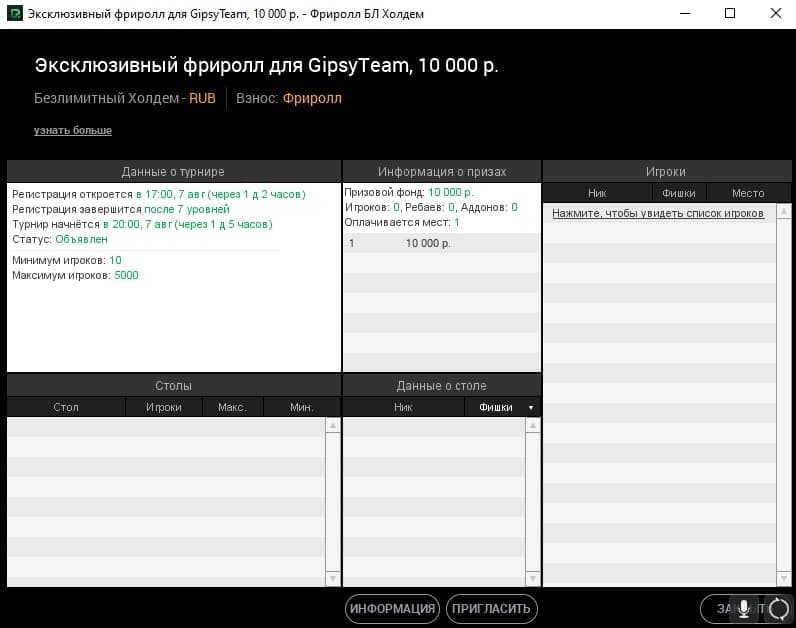796x628 pixels.
Task: Click the Данные о турнире panel header
Action: coord(174,172)
